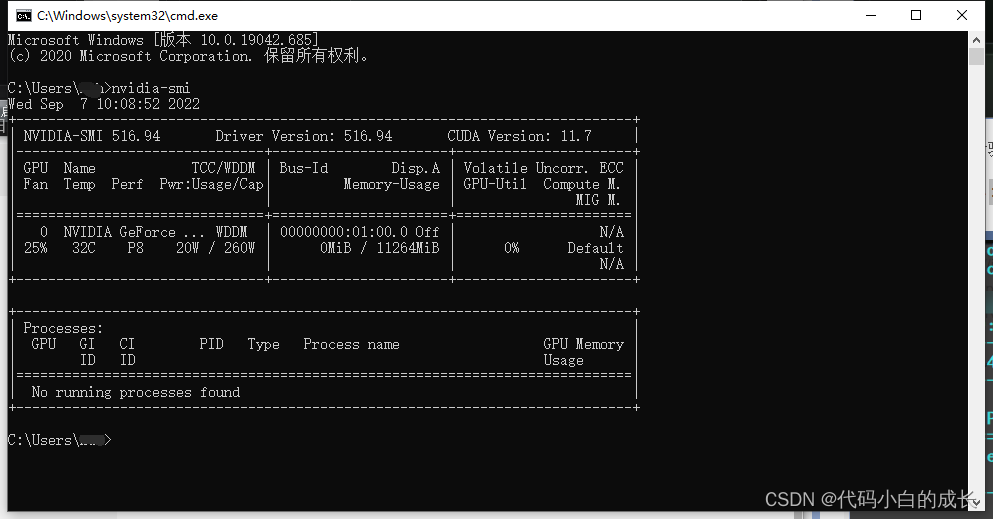Click the 'NVIDIA GeForce ...' GPU name
This screenshot has height=519, width=993.
point(134,232)
